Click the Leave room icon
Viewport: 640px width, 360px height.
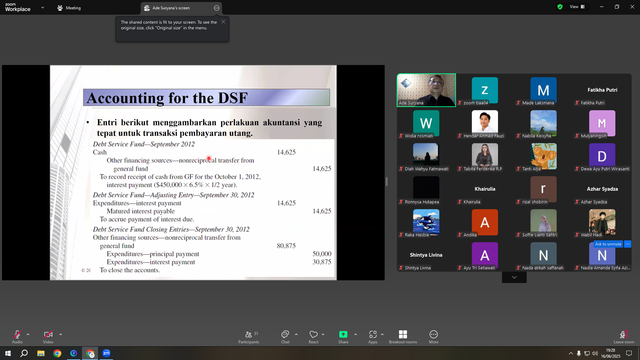(623, 334)
